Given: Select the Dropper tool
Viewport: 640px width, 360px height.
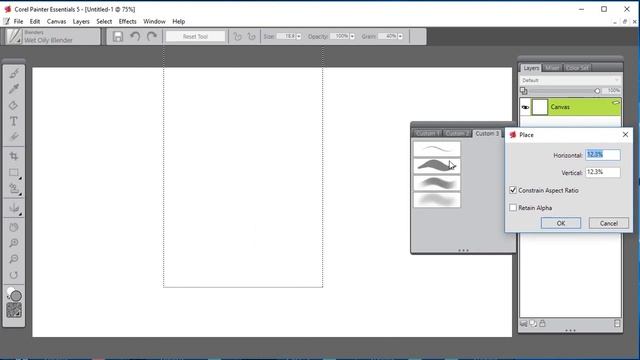Looking at the screenshot, I should (x=14, y=89).
